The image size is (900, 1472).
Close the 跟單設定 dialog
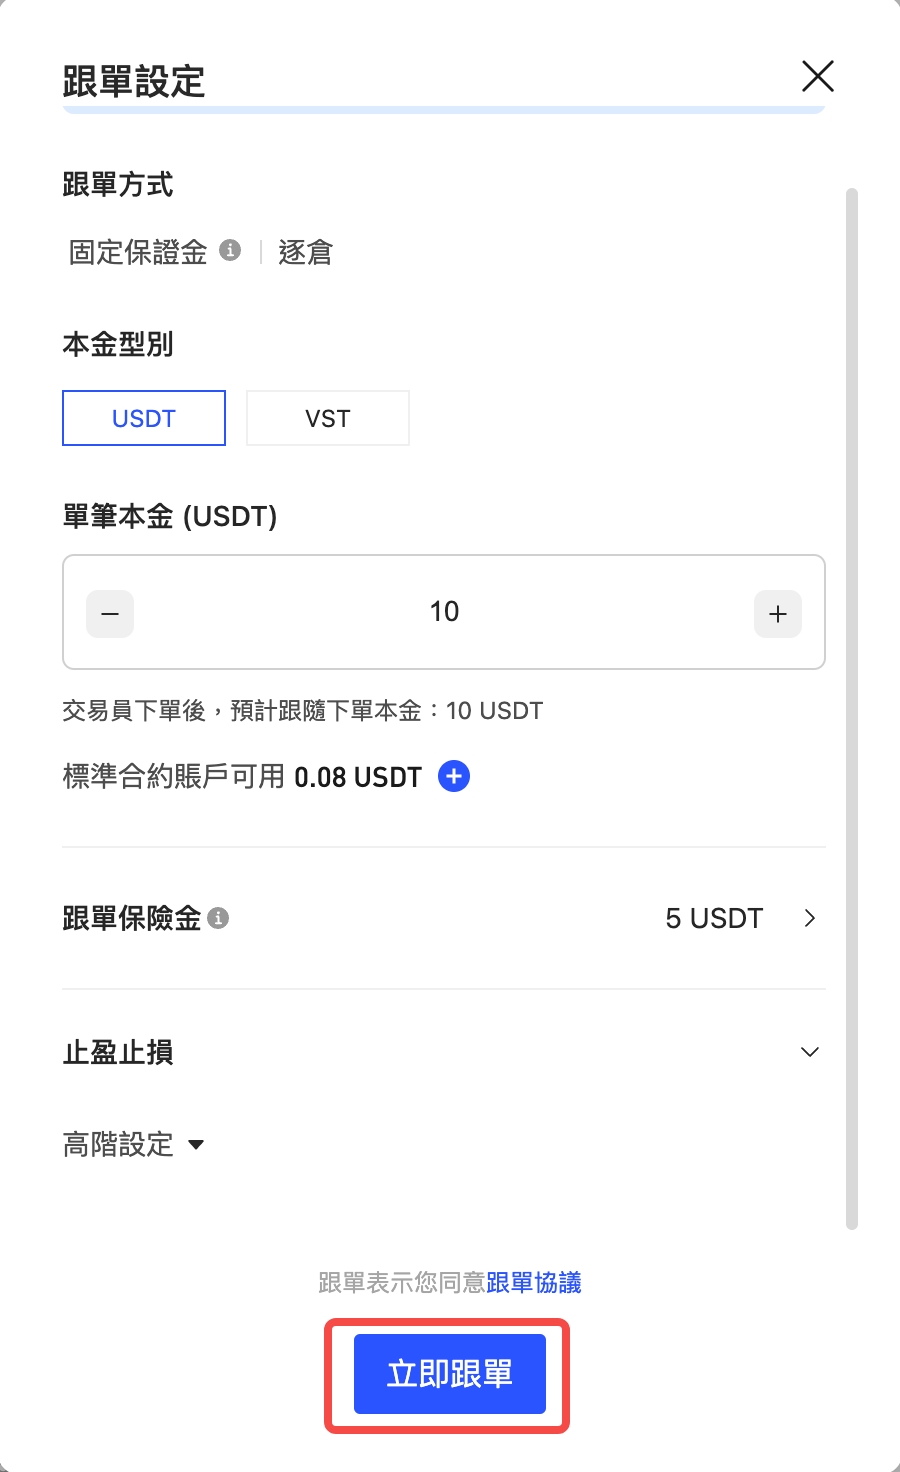click(818, 76)
